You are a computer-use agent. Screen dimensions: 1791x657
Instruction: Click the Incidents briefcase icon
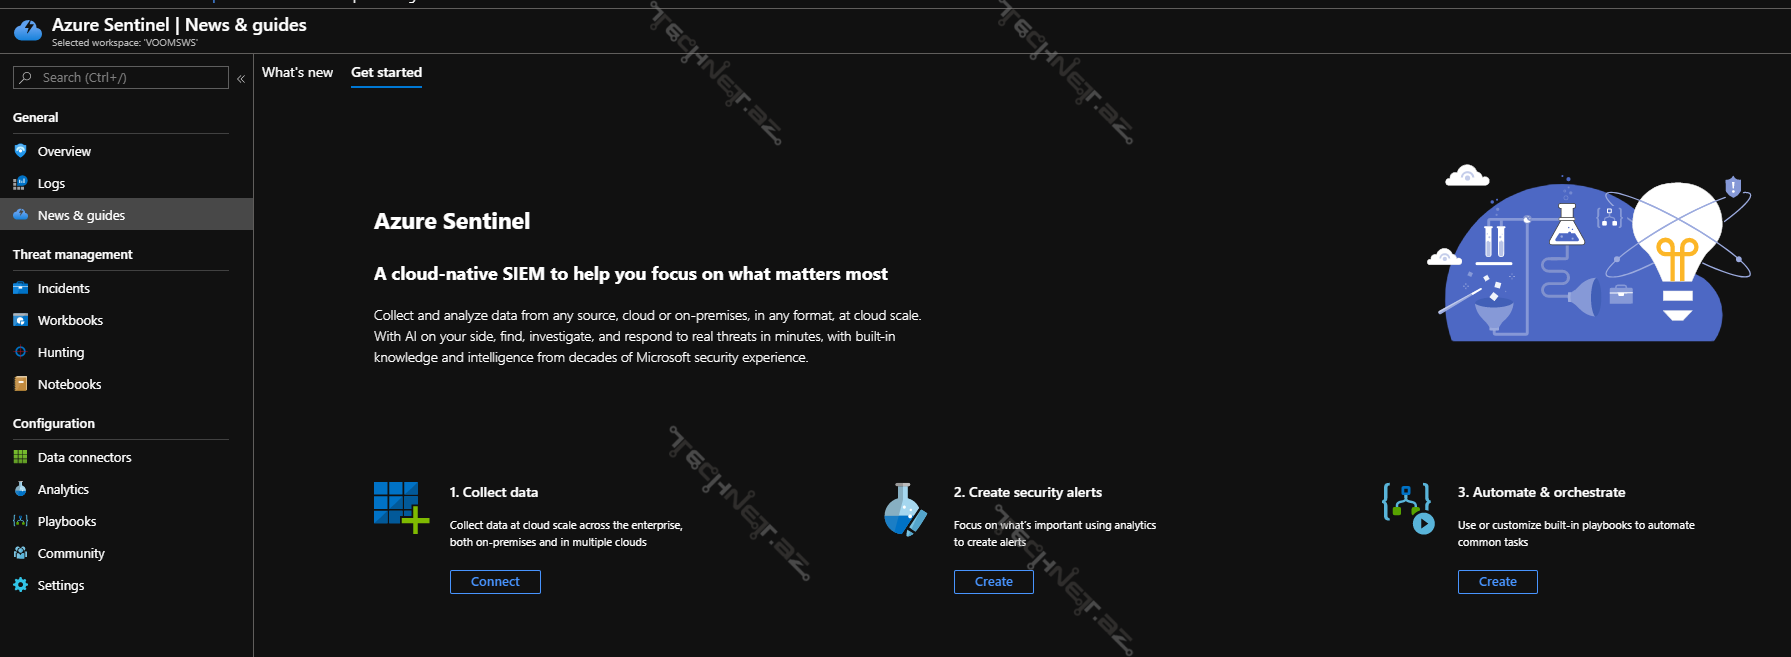tap(20, 288)
